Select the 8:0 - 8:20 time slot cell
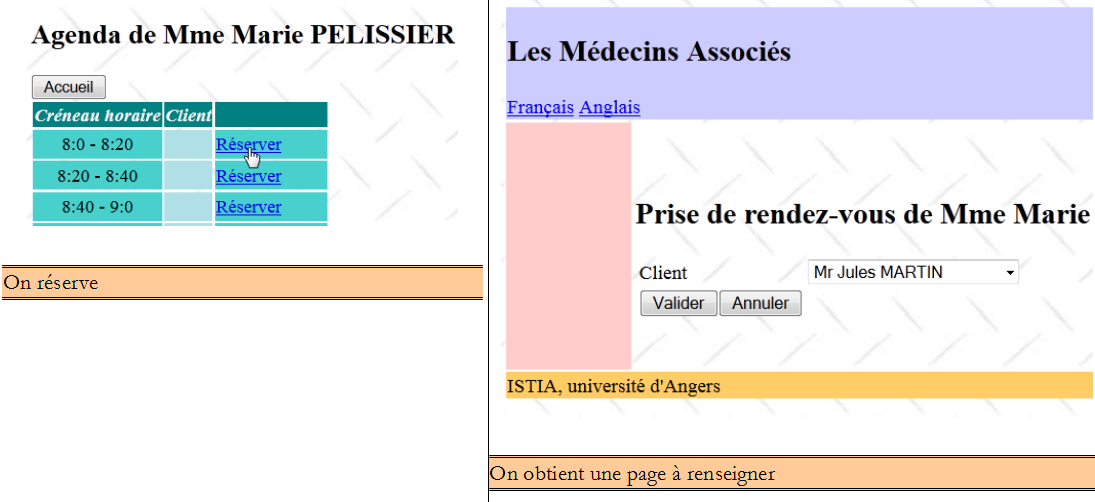The image size is (1095, 502). (x=97, y=145)
